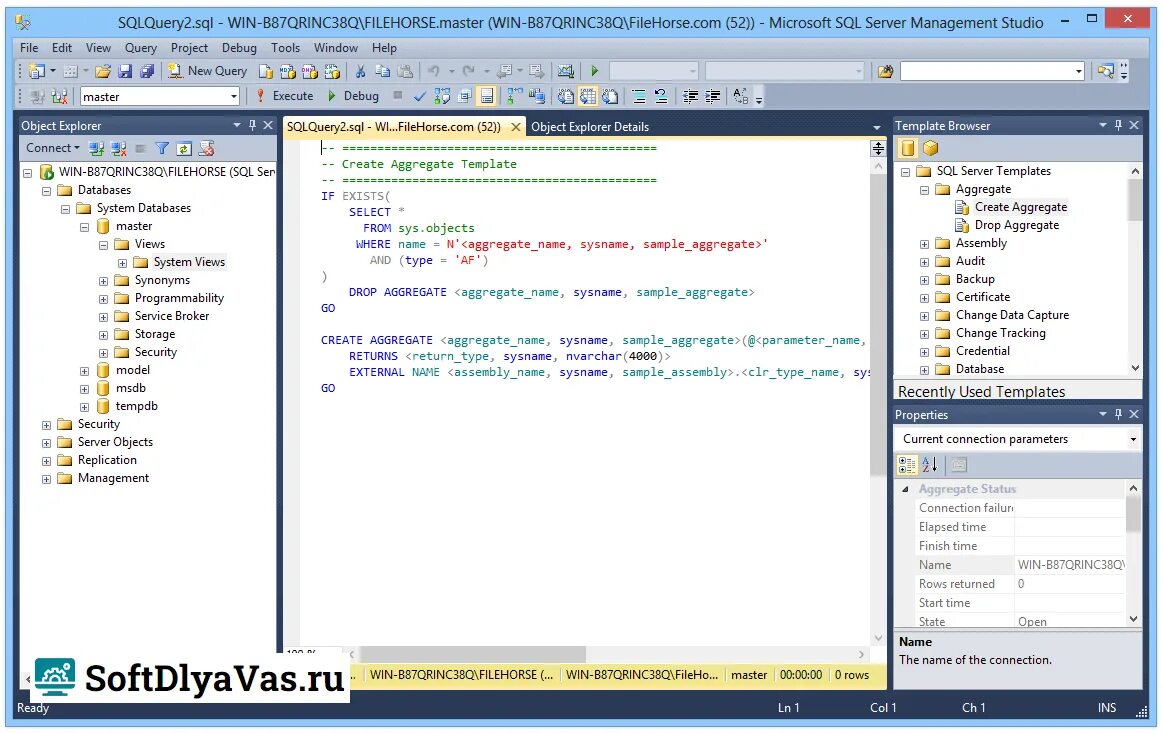
Task: Click the Increase Indent icon
Action: click(713, 96)
